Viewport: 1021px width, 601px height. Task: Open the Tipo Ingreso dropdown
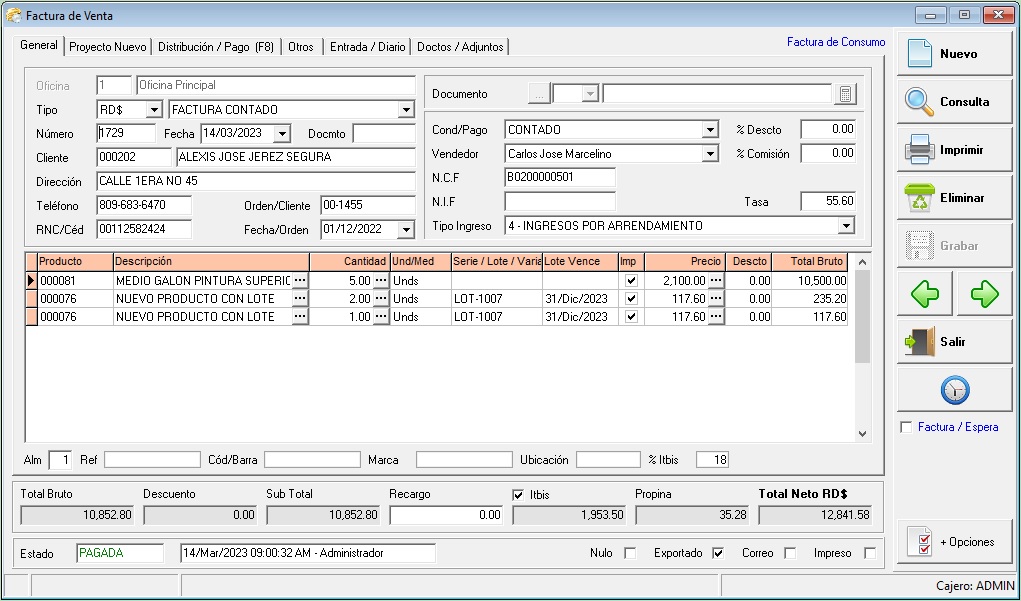[x=846, y=226]
